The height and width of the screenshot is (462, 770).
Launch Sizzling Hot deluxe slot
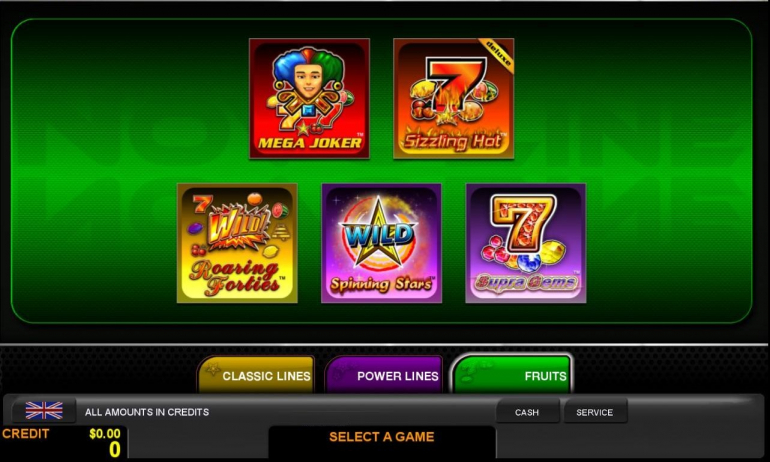[453, 99]
